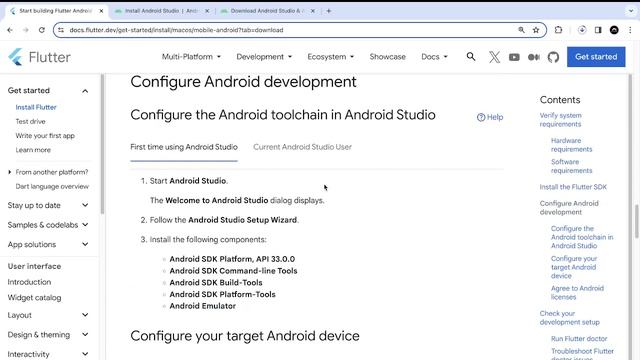Screen dimensions: 640x360
Task: Expand Design & theming section
Action: 48,335
